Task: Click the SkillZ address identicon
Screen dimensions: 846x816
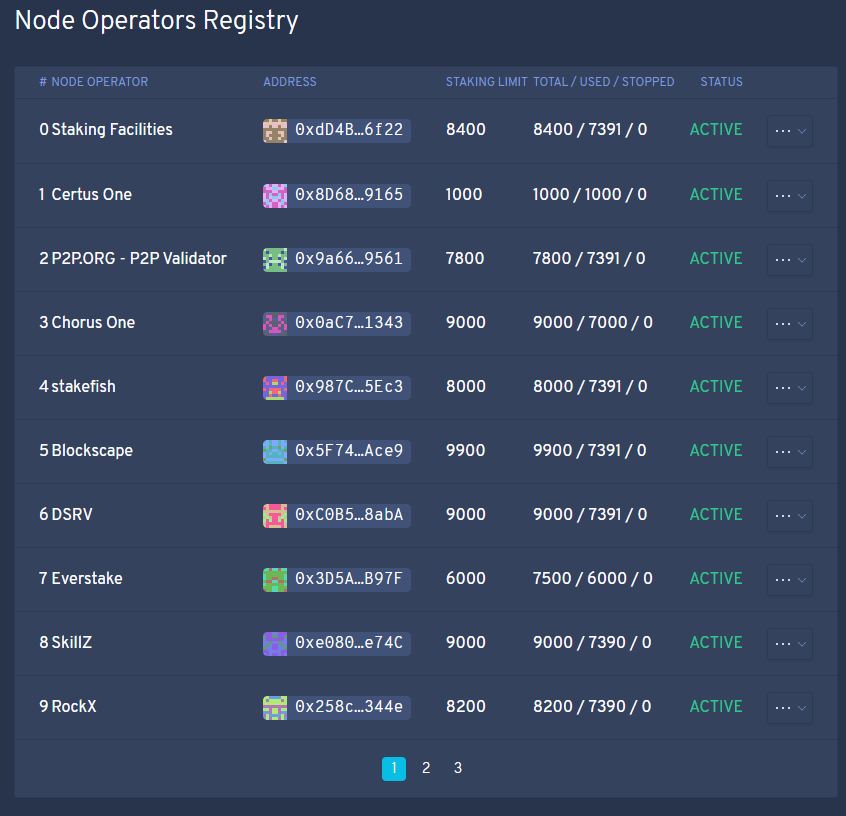Action: point(275,644)
